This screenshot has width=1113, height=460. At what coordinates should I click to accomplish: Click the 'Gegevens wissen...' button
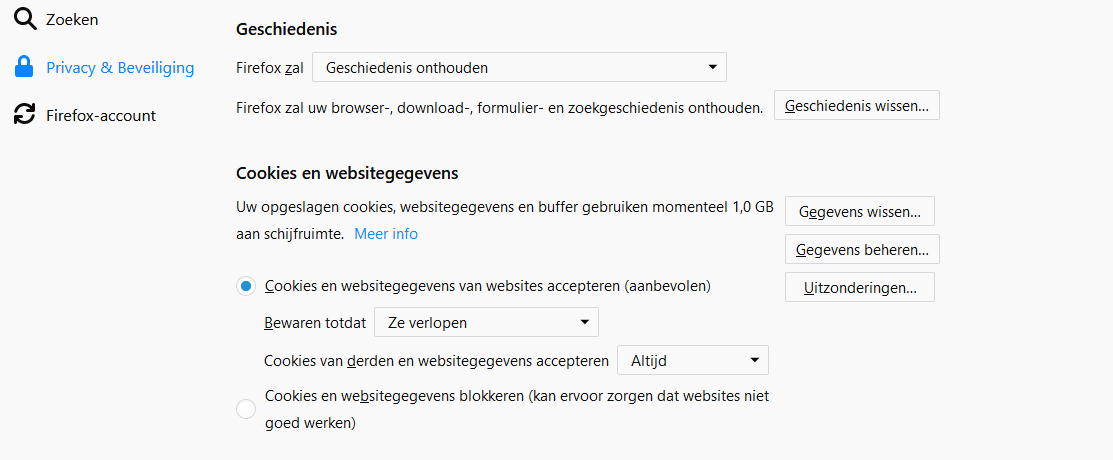[x=860, y=212]
